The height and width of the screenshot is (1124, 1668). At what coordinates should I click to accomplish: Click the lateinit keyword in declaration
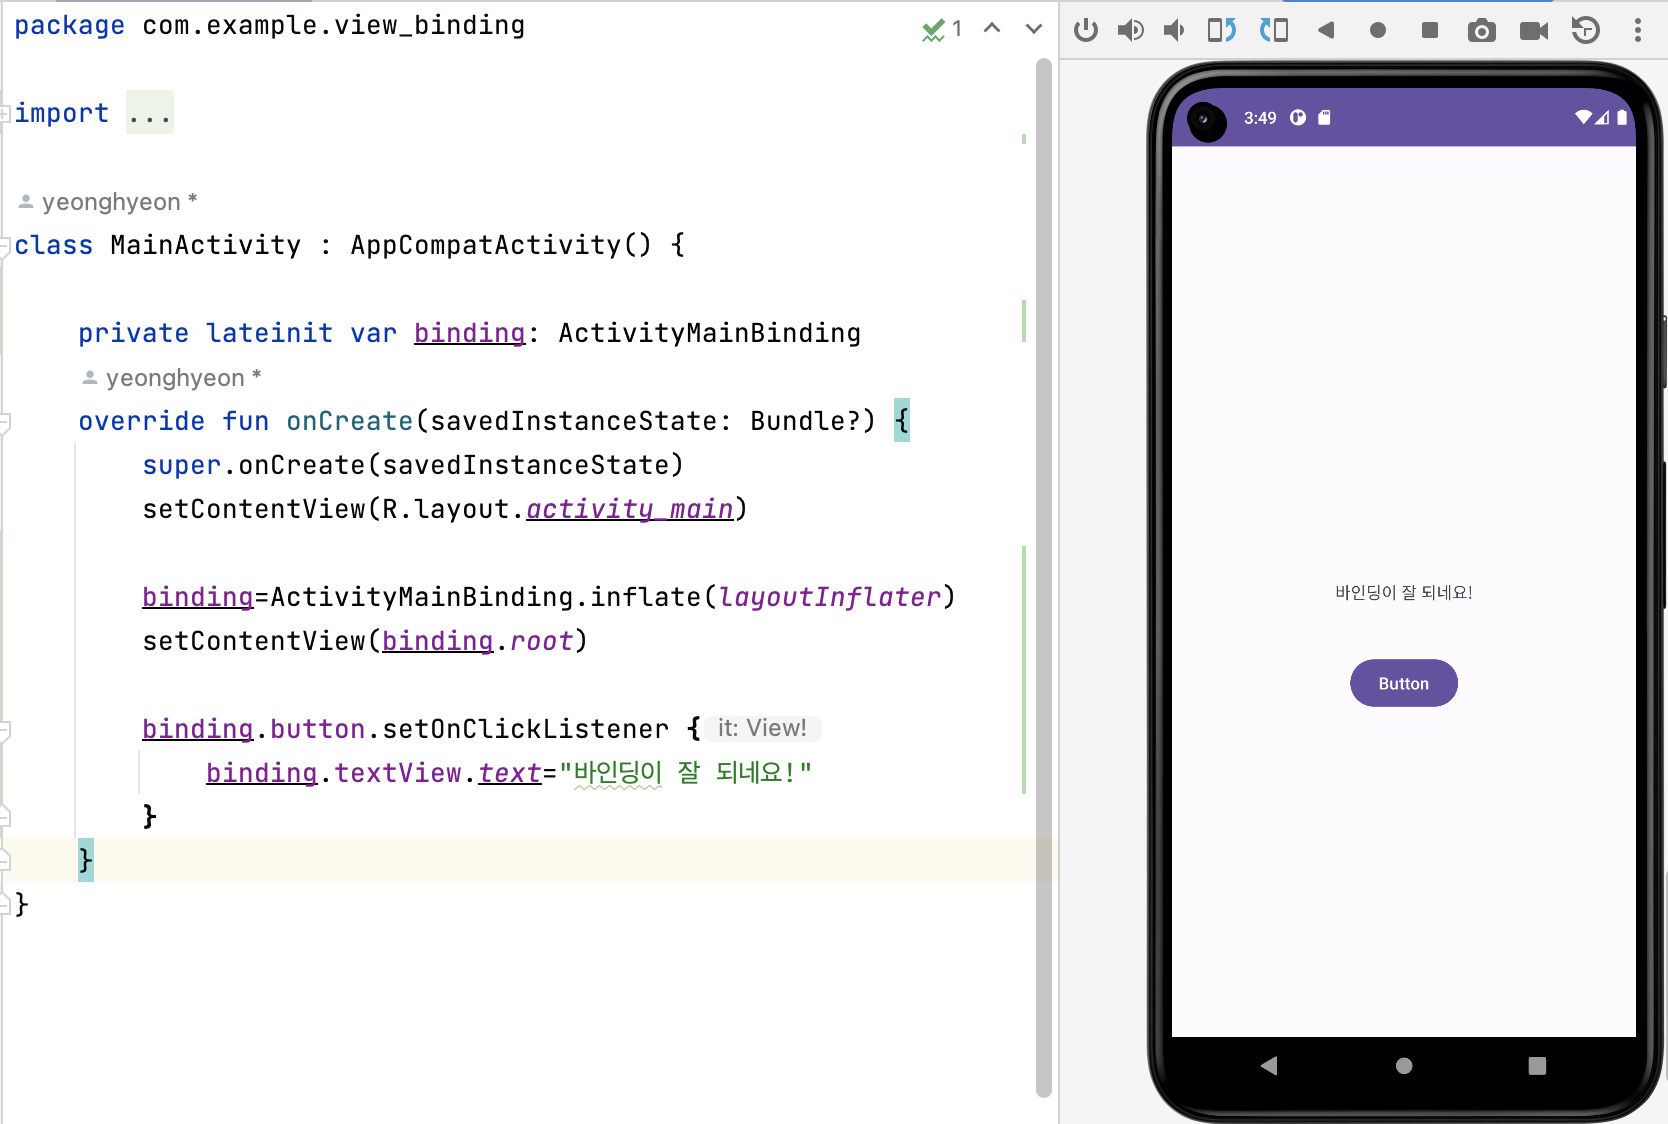click(x=270, y=333)
